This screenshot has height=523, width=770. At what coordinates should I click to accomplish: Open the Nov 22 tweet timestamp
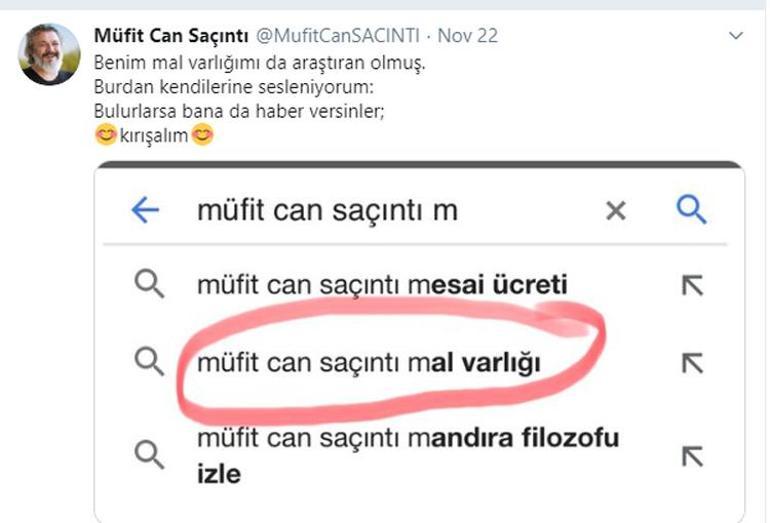pyautogui.click(x=469, y=37)
